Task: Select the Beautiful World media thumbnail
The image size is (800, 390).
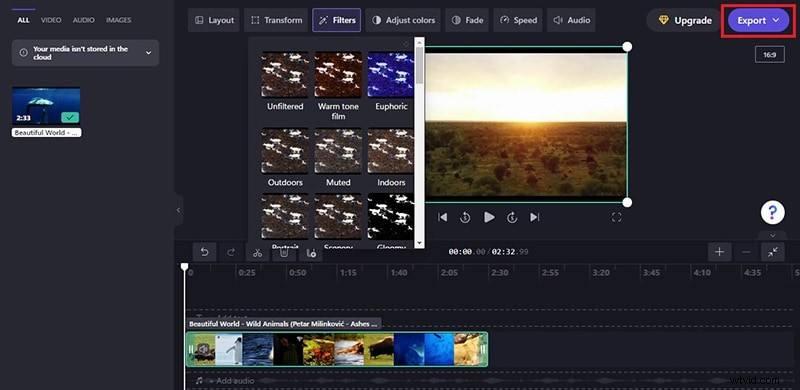Action: (46, 106)
